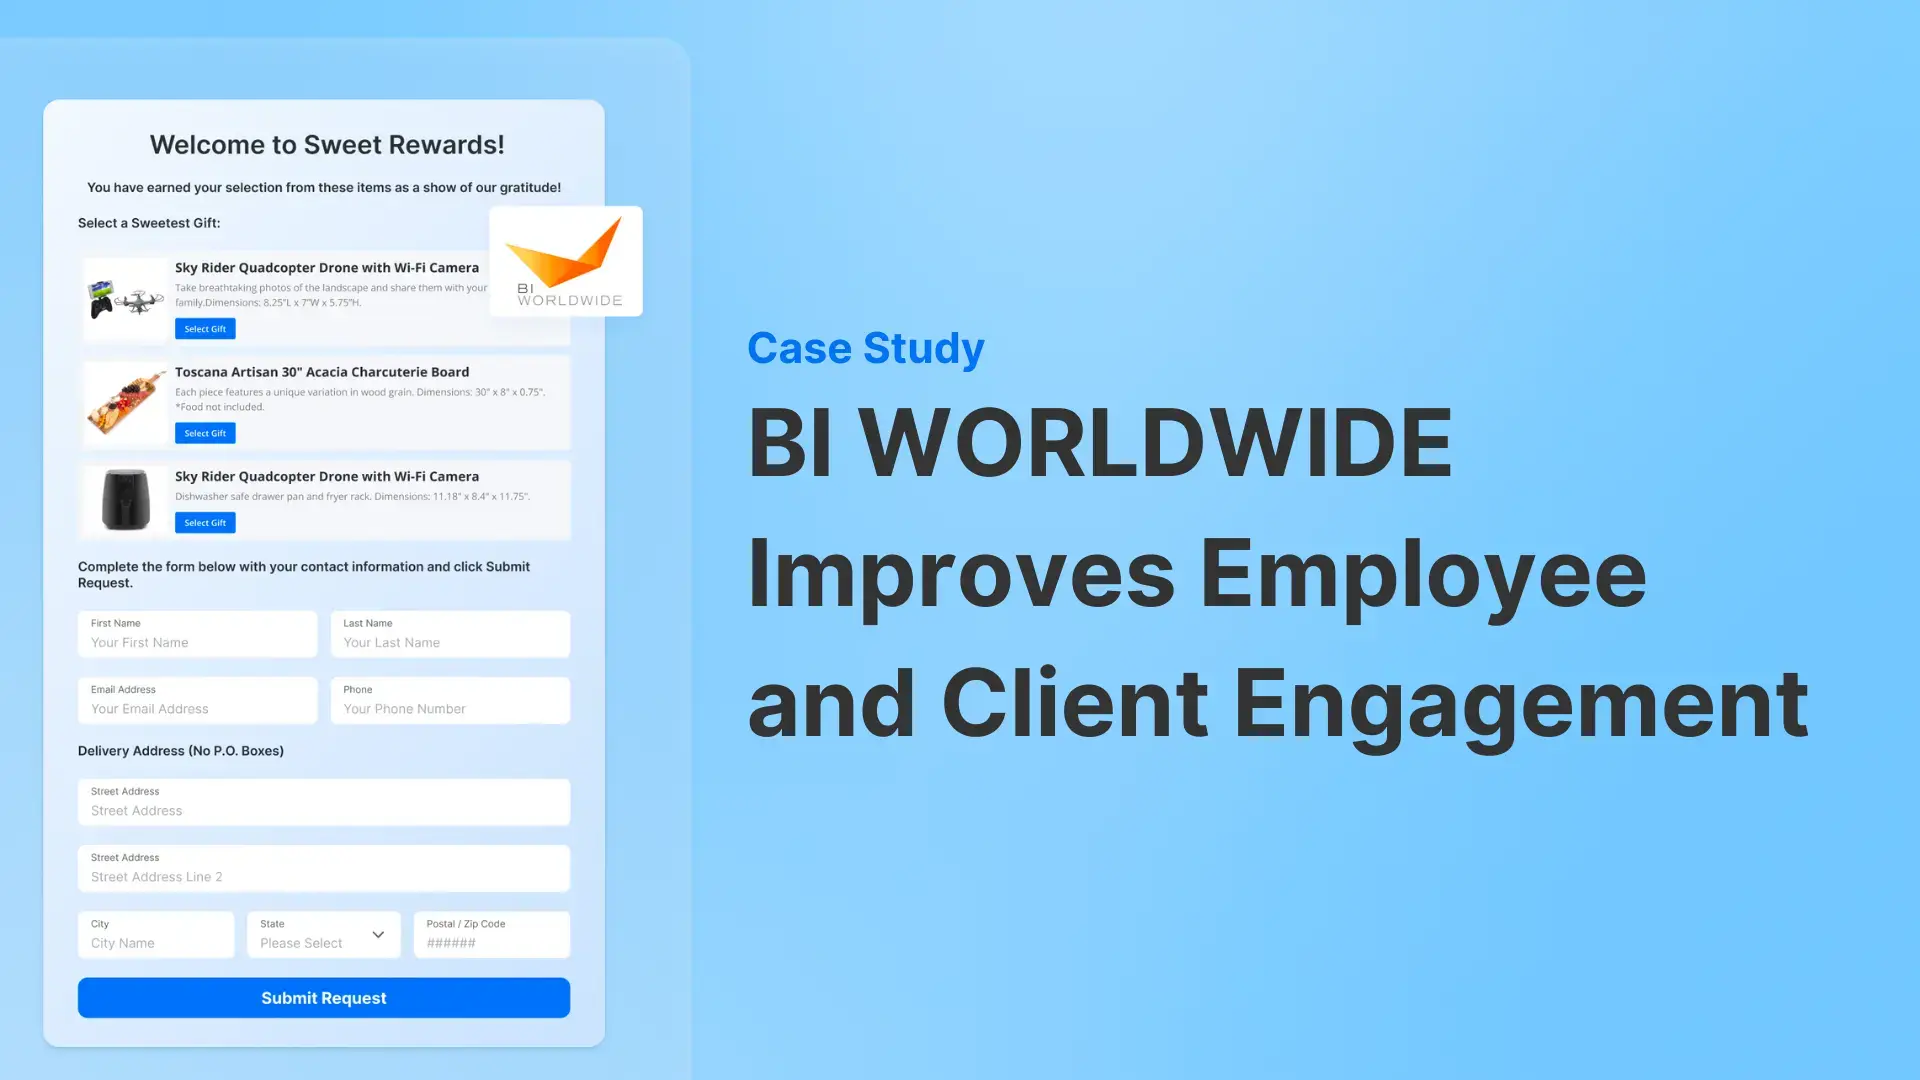
Task: Submit the gift request form
Action: click(x=323, y=997)
